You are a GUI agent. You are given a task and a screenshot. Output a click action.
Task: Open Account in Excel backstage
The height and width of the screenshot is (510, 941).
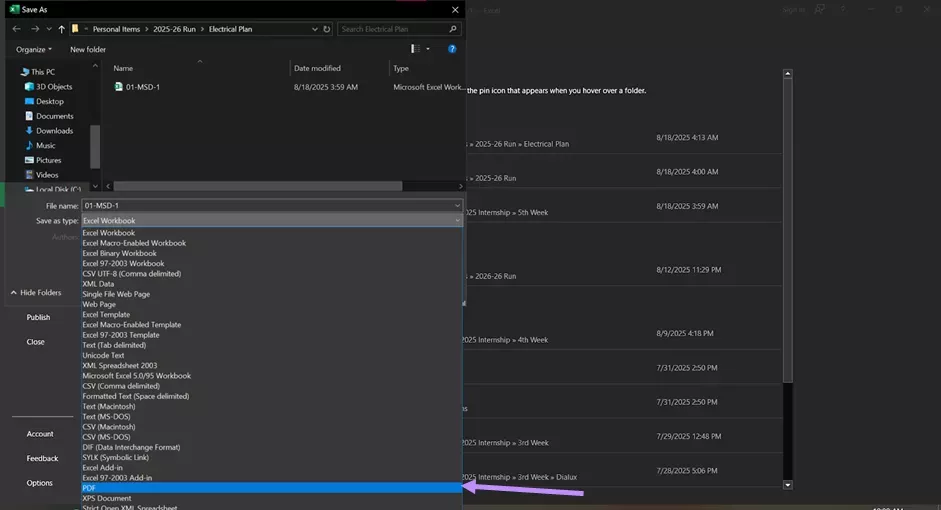pos(40,434)
